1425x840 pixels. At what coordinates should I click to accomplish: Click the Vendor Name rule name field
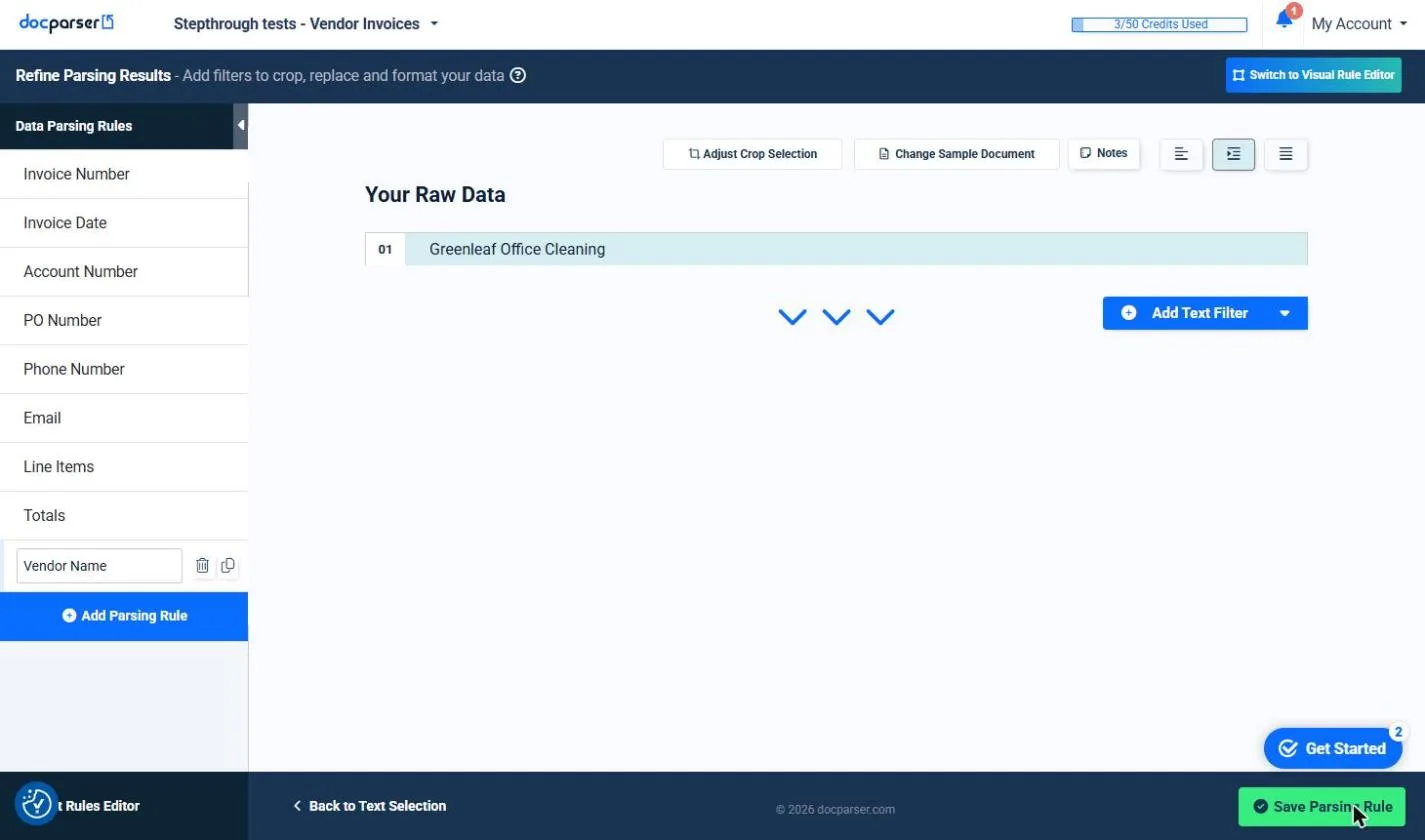pos(99,566)
